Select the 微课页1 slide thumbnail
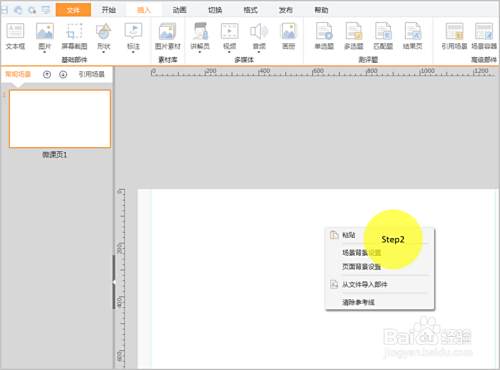The image size is (500, 370). (60, 119)
